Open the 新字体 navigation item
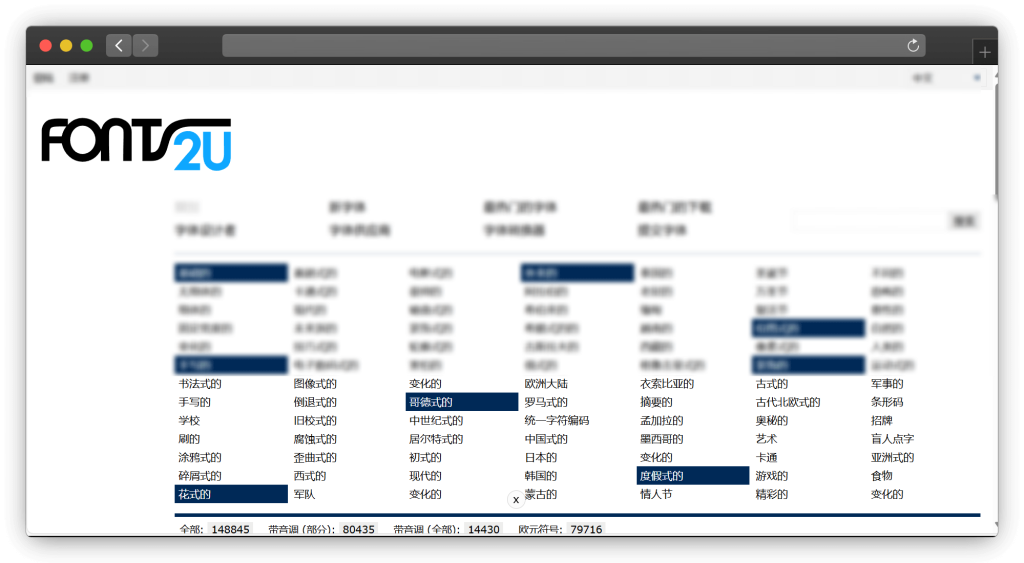Image resolution: width=1024 pixels, height=563 pixels. pyautogui.click(x=345, y=208)
